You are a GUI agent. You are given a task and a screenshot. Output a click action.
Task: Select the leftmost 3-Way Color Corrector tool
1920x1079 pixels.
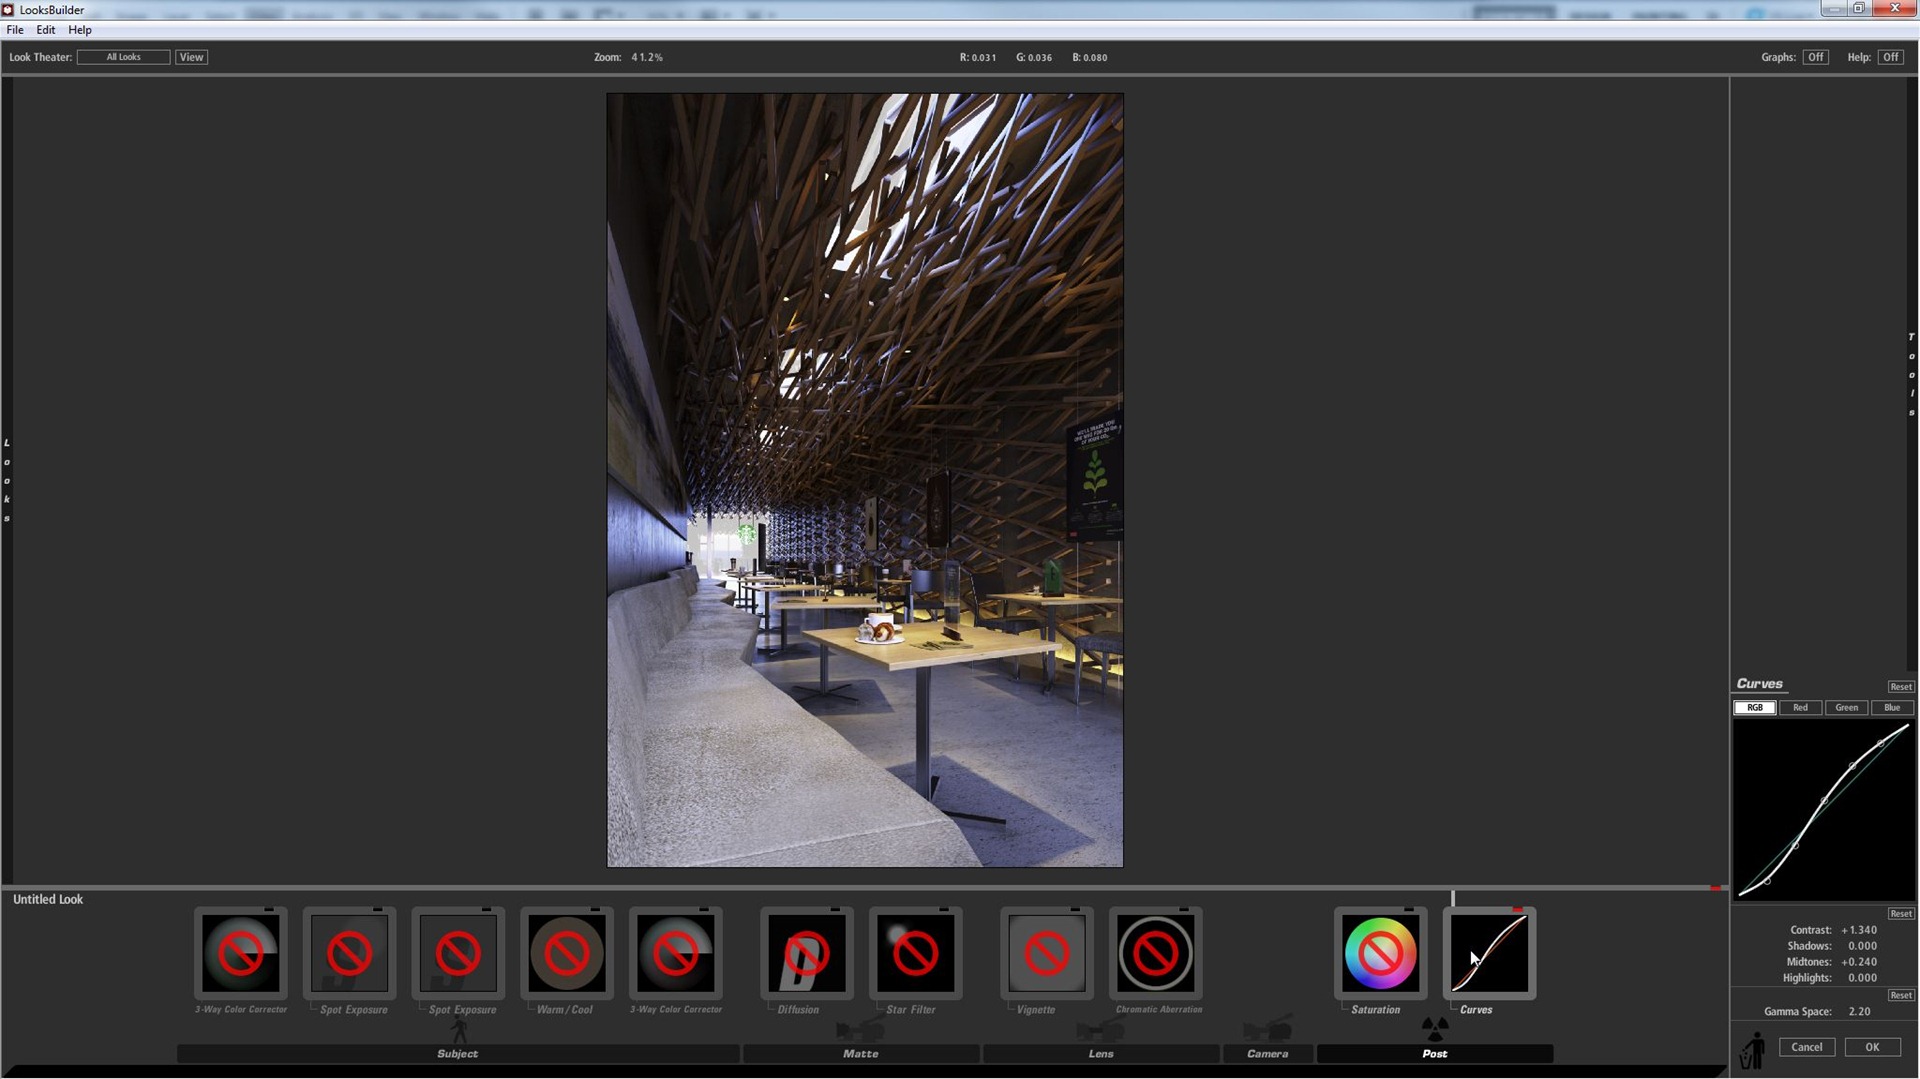241,953
